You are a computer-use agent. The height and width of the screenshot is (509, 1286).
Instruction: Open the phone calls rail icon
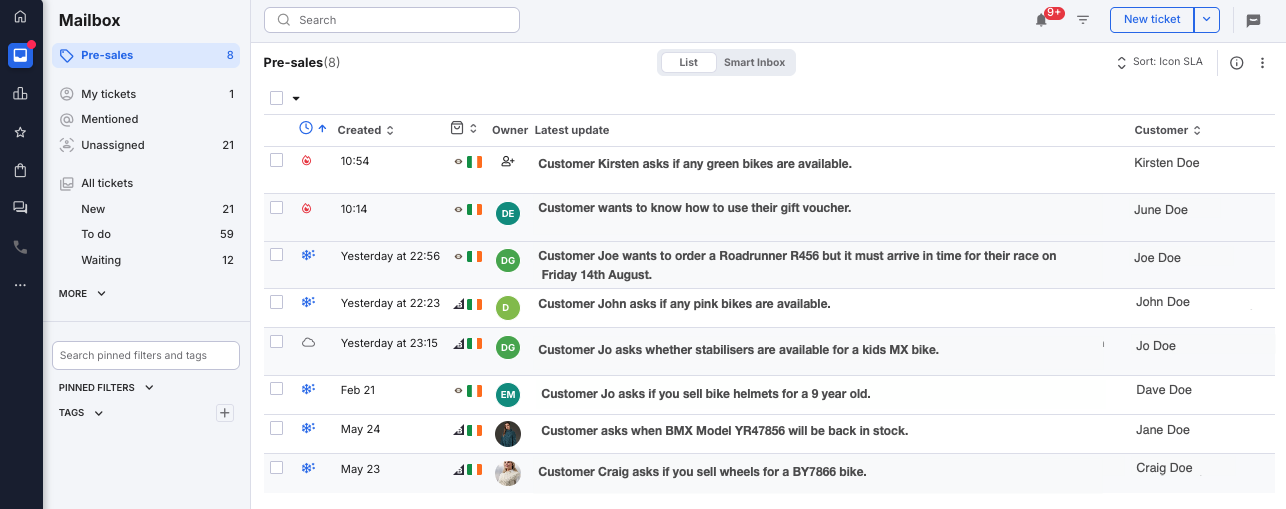click(20, 247)
